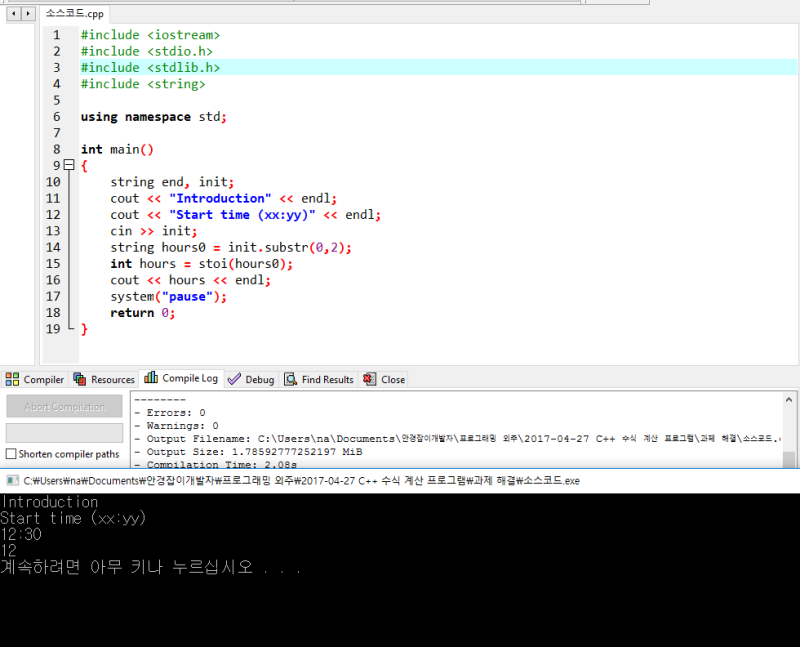Screen dimensions: 800x647
Task: Click the 'string end, init;' line
Action: [172, 182]
